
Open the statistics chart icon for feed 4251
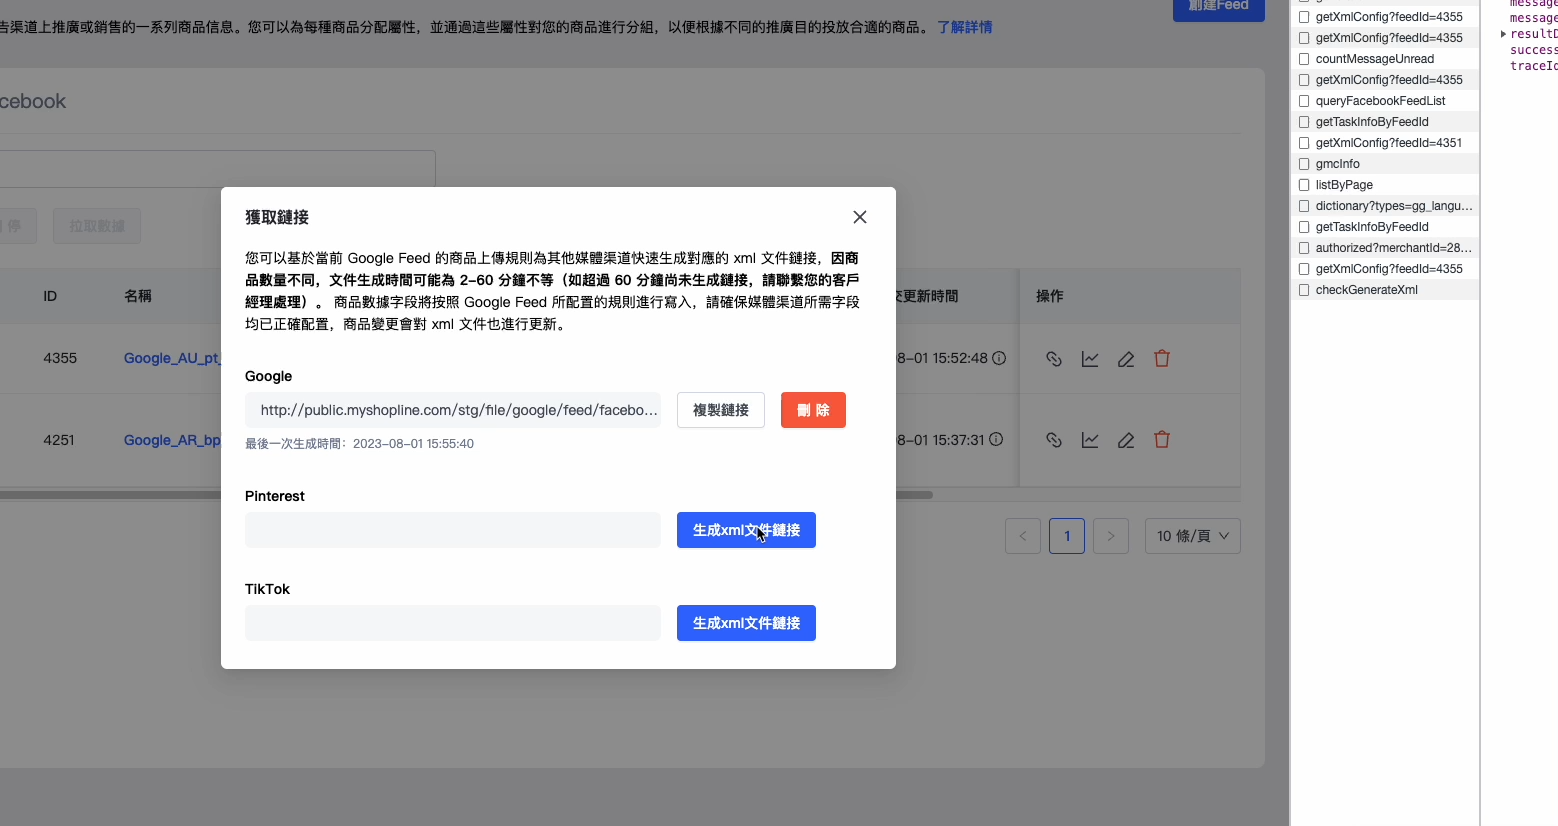coord(1090,440)
